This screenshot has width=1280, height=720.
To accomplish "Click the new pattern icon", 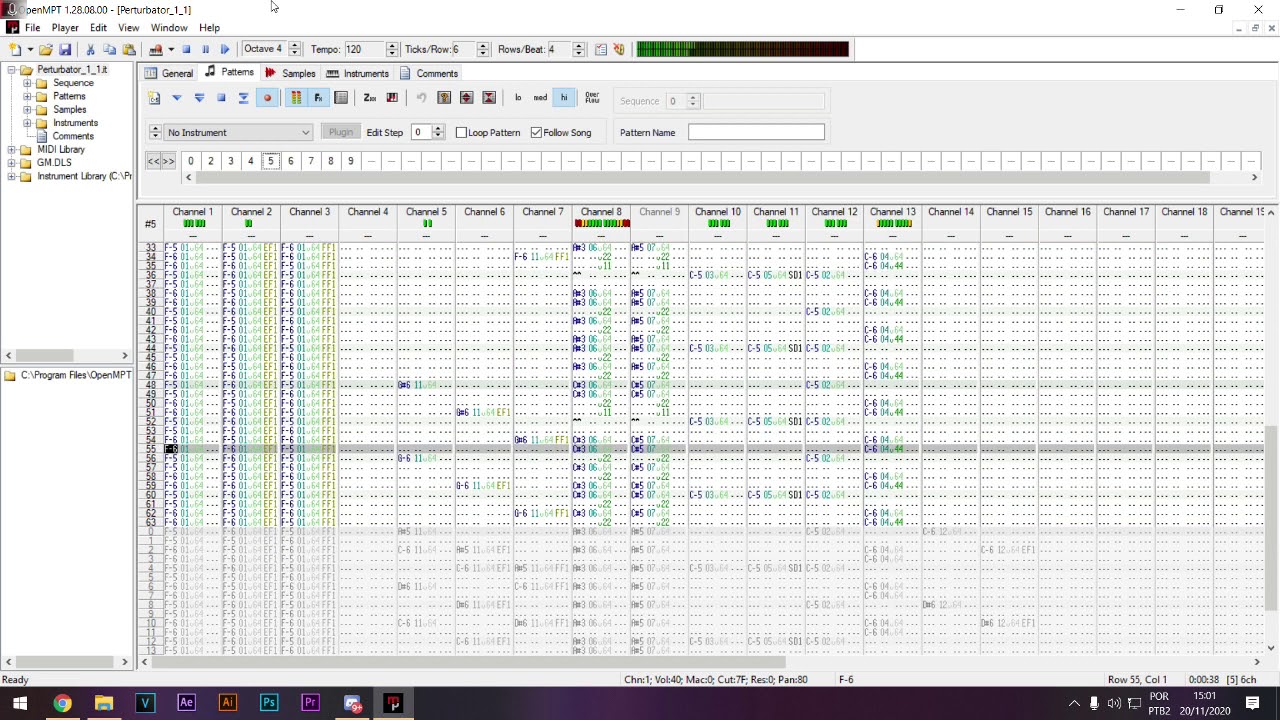I will click(154, 98).
